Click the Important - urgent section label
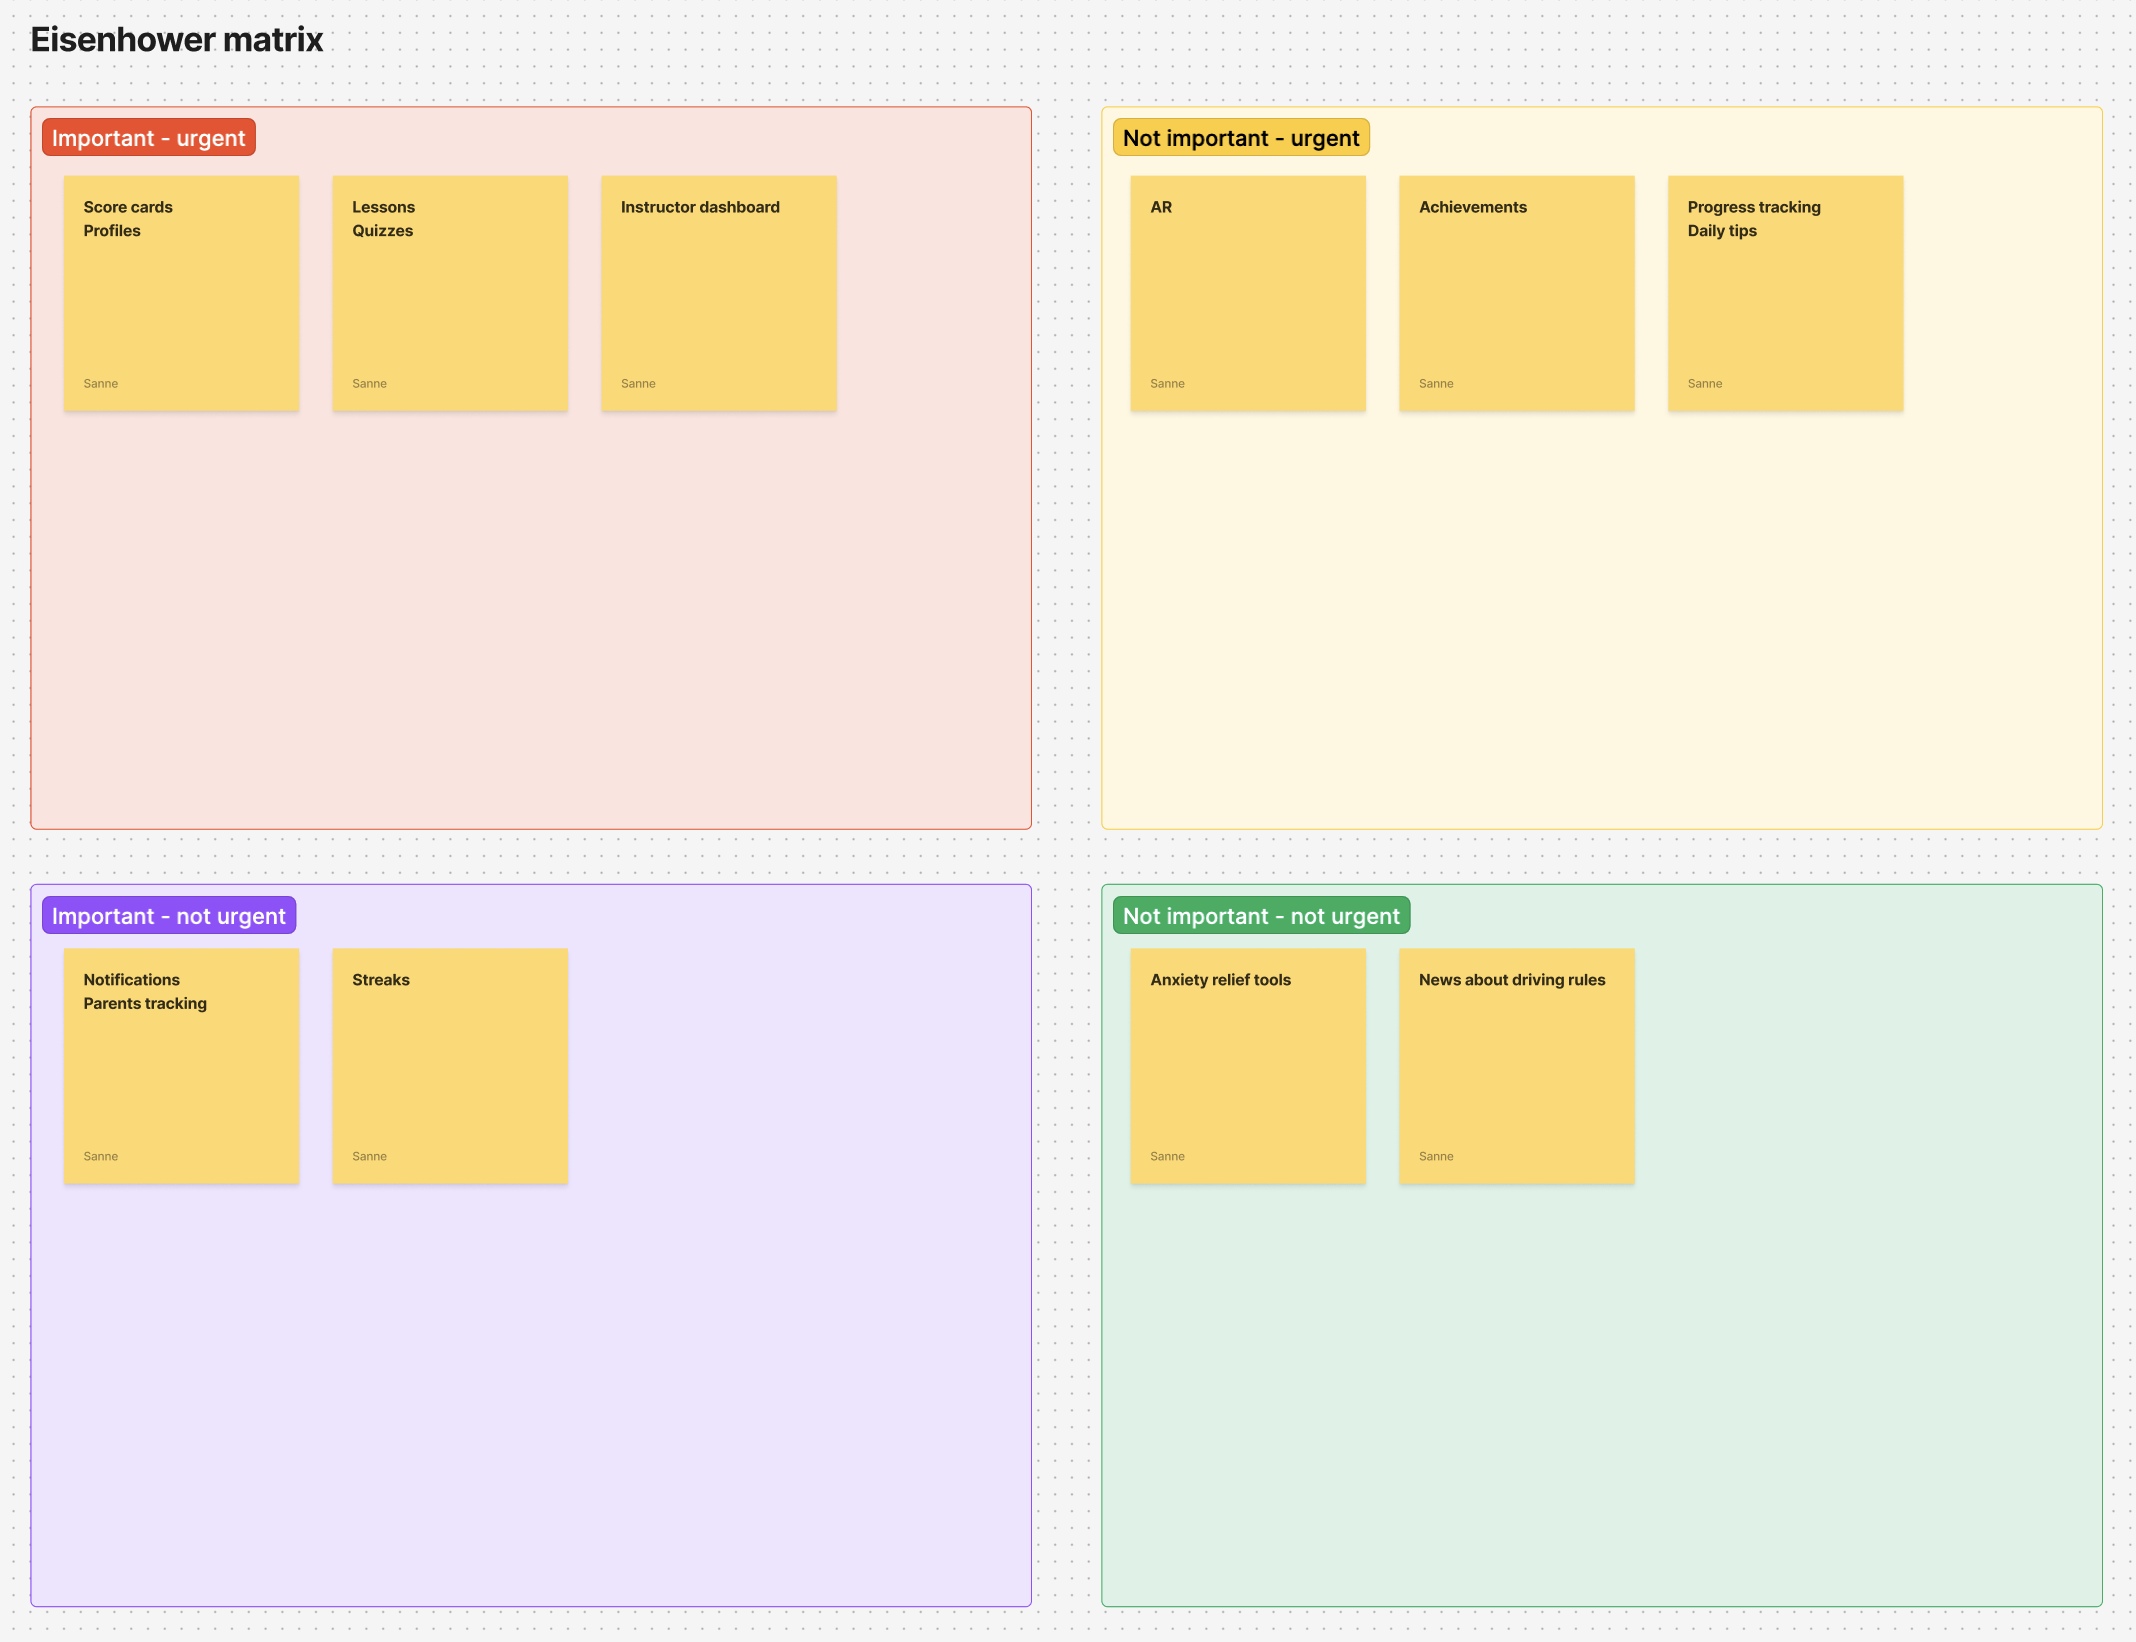The height and width of the screenshot is (1642, 2136). pyautogui.click(x=148, y=138)
